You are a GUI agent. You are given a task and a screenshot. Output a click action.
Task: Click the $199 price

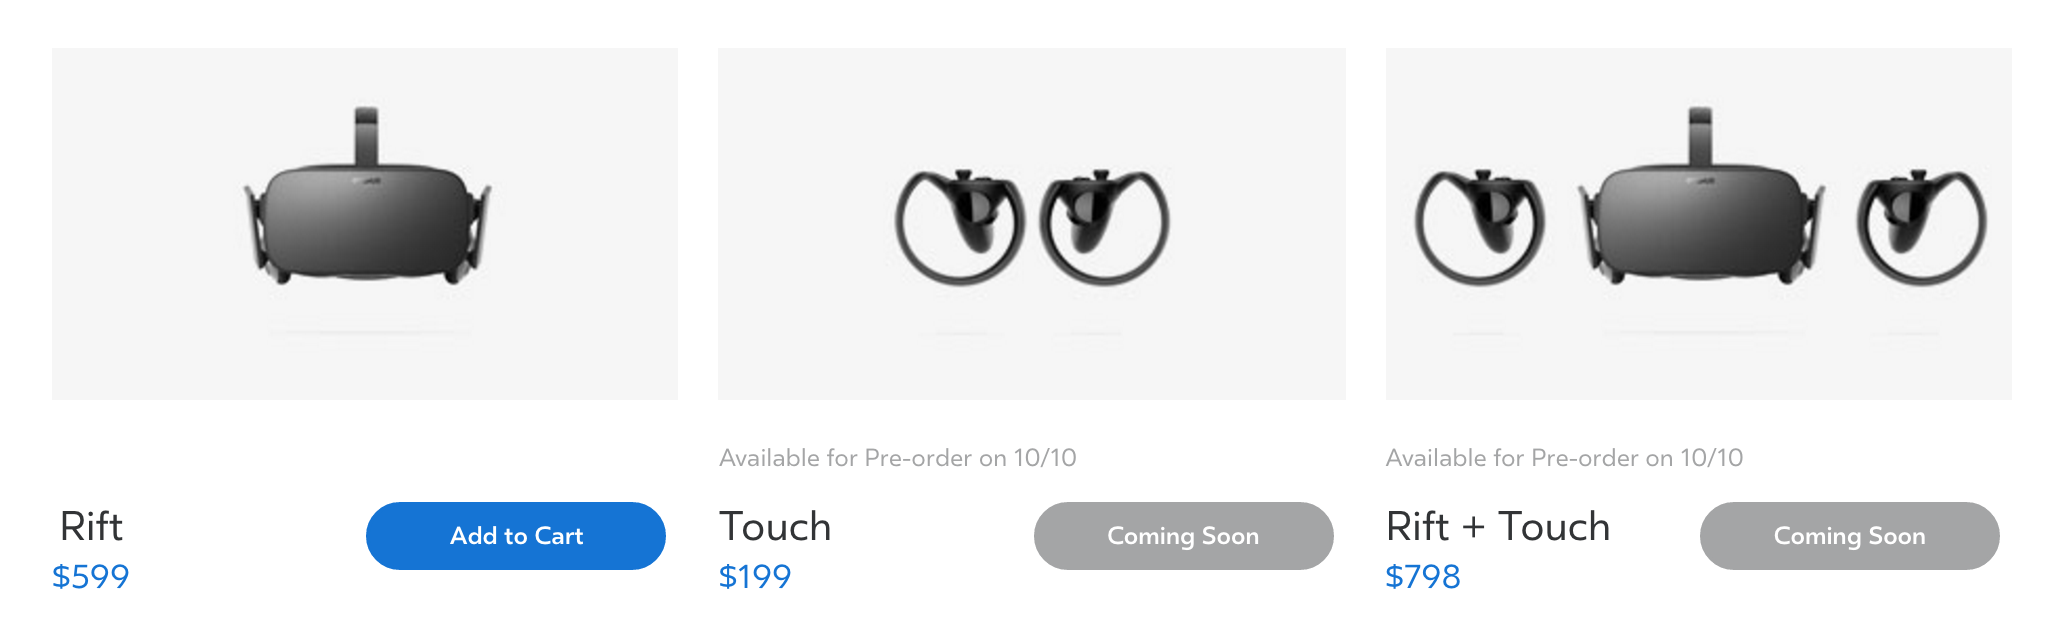[x=755, y=576]
